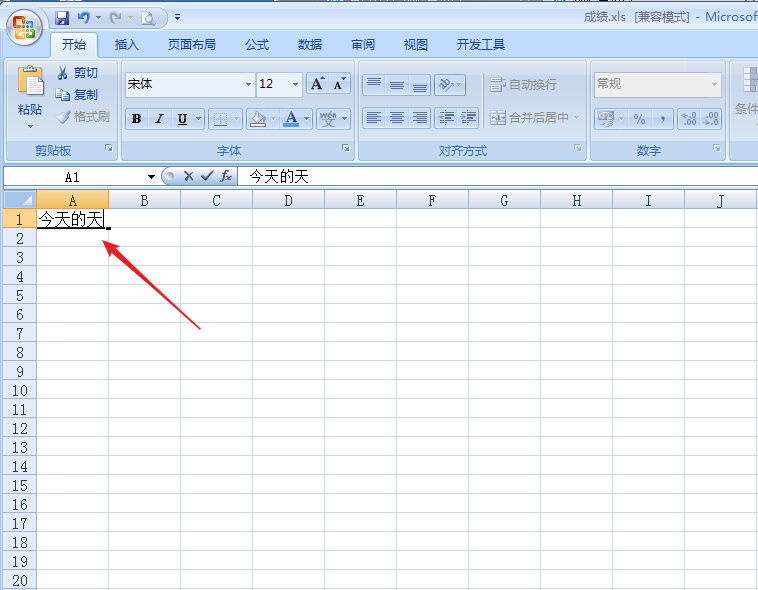Open the 宋体 font name dropdown
This screenshot has height=590, width=758.
pos(248,84)
